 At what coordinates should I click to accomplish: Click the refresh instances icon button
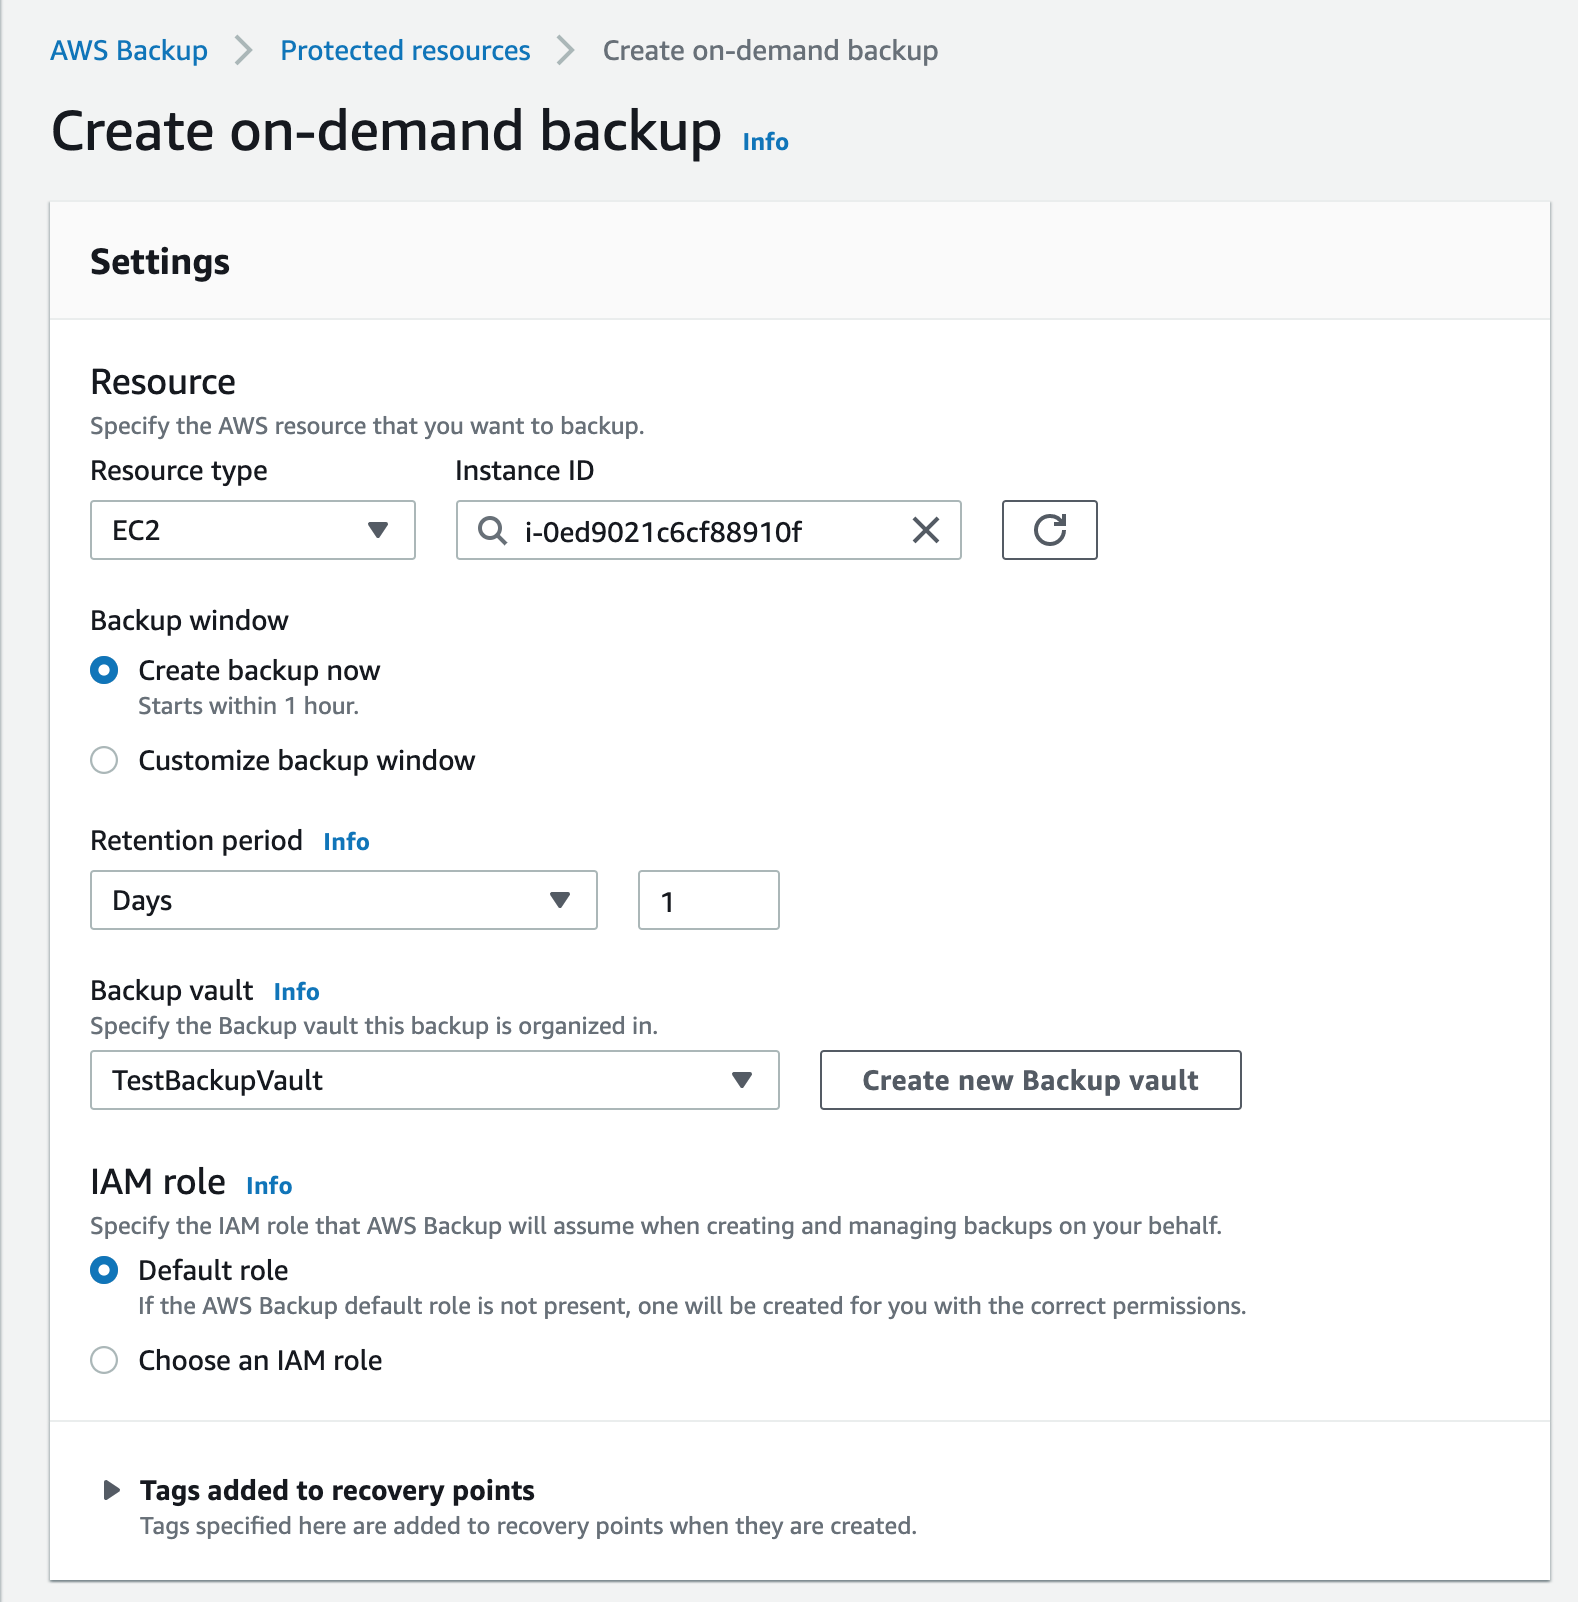click(1049, 530)
